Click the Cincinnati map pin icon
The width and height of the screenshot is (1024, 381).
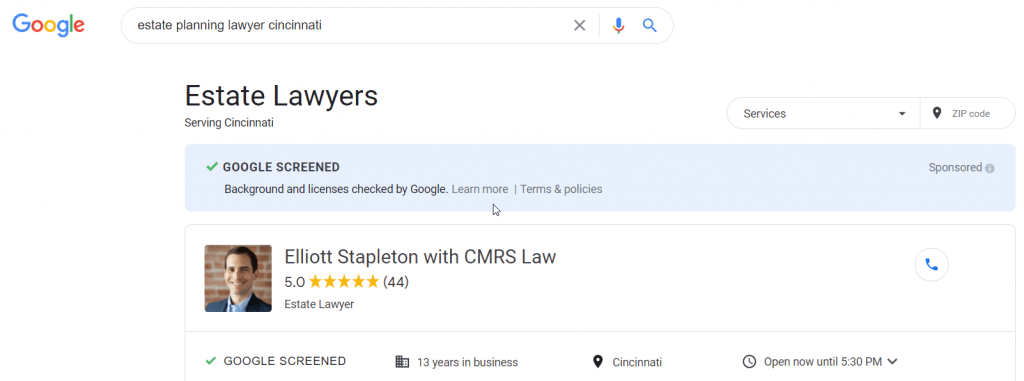(x=597, y=361)
